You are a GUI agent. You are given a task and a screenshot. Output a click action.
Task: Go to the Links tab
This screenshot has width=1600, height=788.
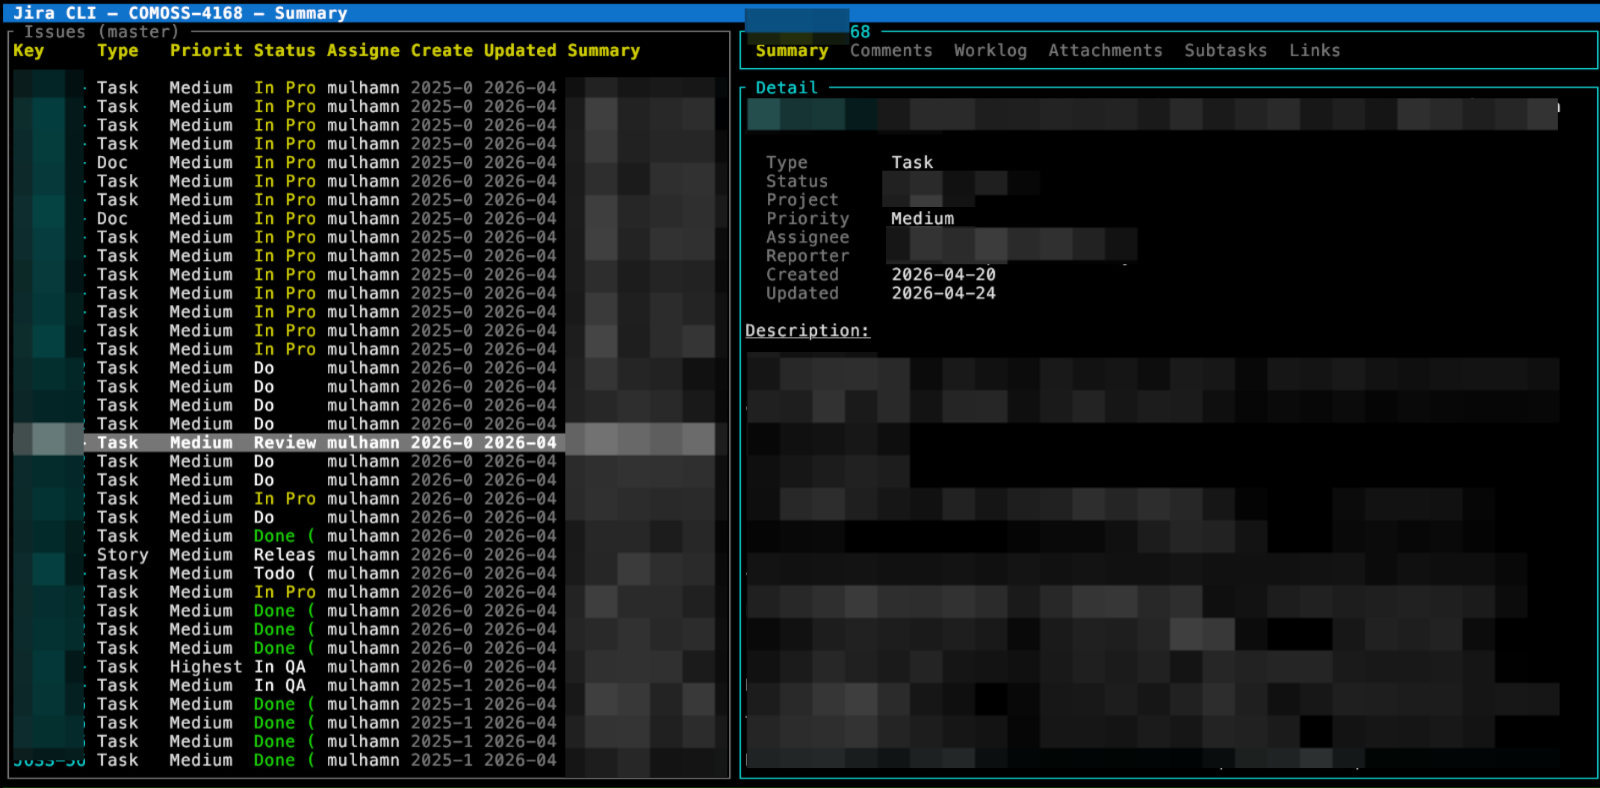(x=1314, y=50)
